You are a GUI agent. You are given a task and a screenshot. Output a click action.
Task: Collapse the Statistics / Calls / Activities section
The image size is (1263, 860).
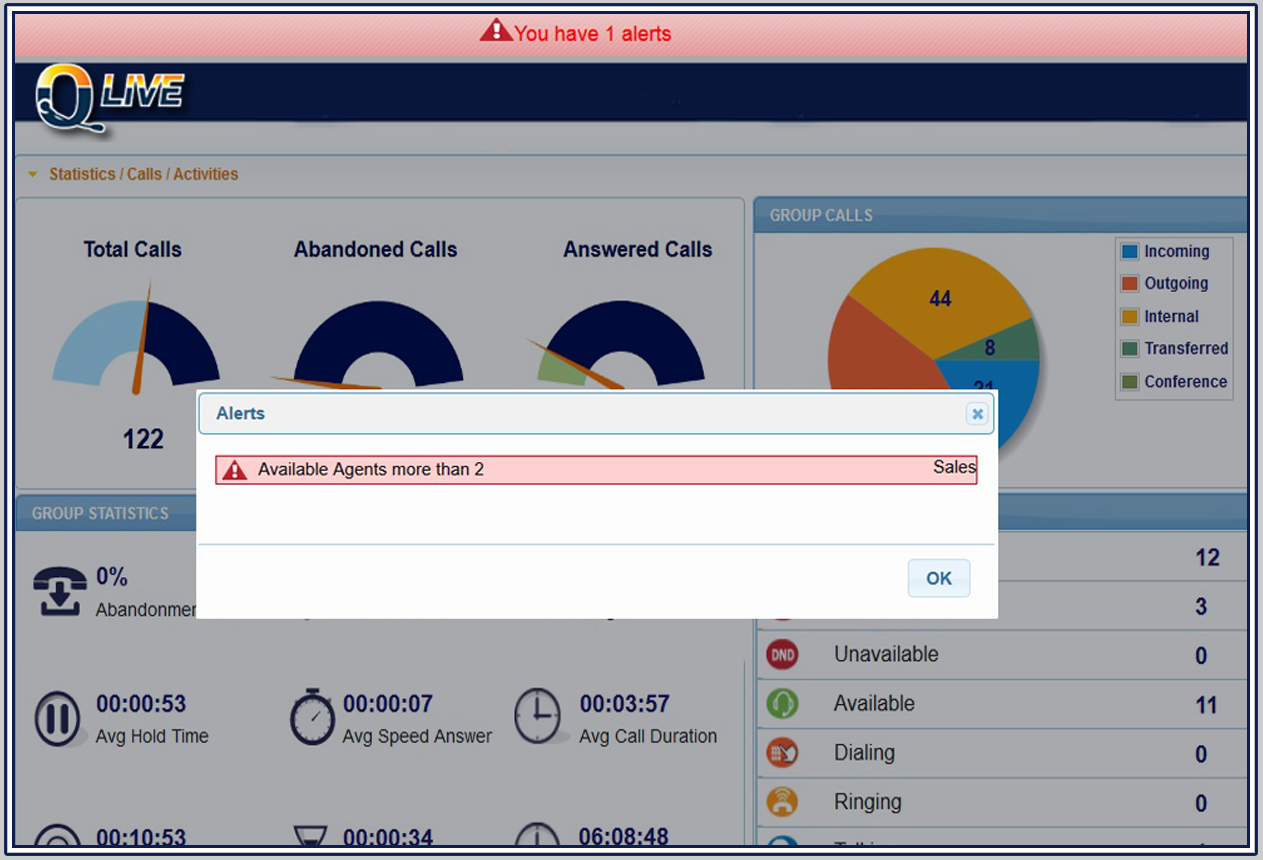[33, 175]
